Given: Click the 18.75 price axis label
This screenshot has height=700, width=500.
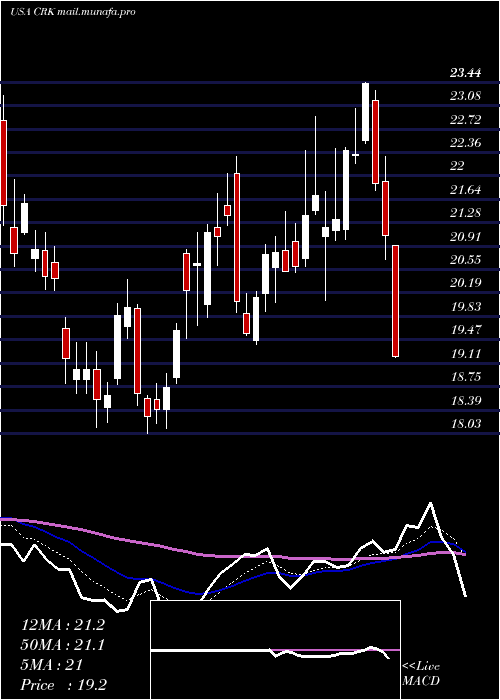Looking at the screenshot, I should 466,376.
